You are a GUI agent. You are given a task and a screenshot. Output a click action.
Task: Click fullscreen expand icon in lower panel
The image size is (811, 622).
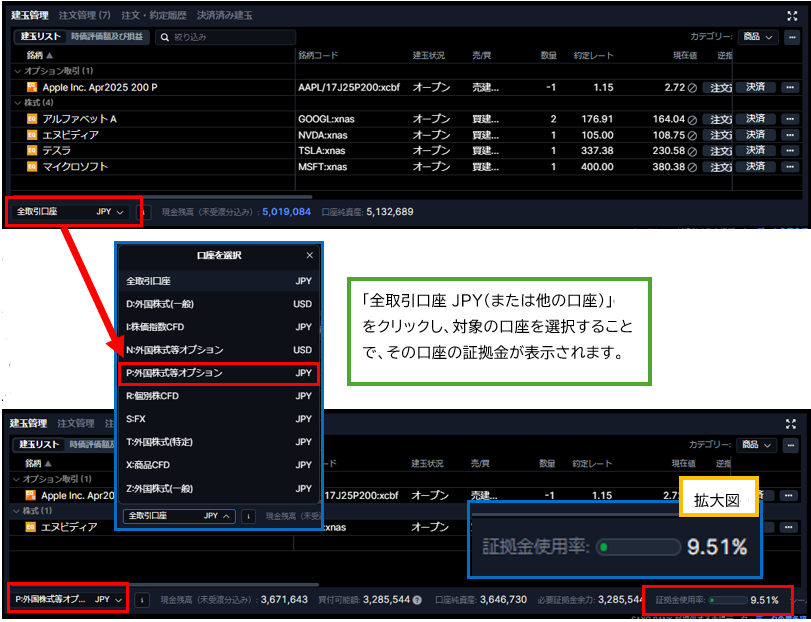tap(791, 424)
